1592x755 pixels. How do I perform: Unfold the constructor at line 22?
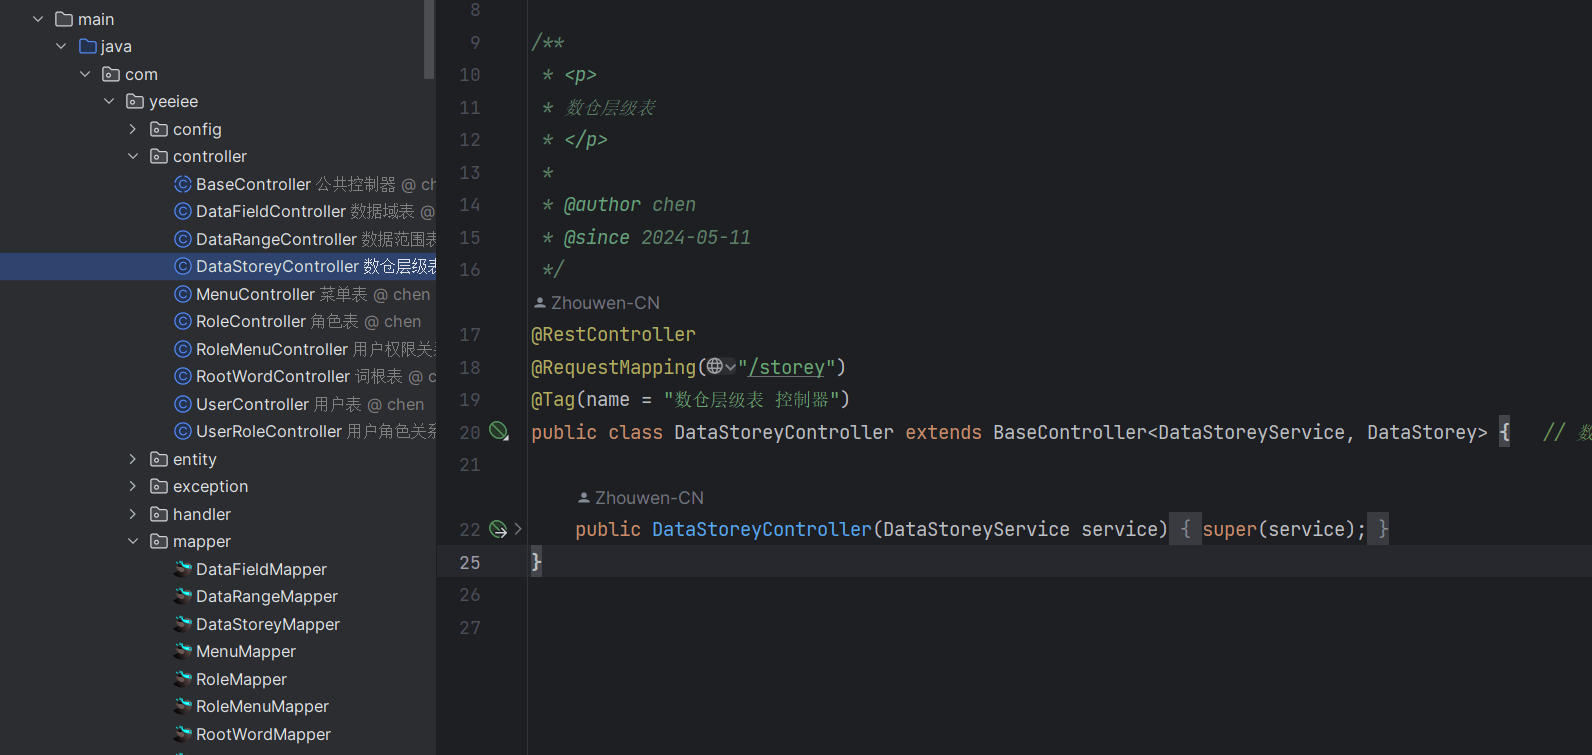518,530
